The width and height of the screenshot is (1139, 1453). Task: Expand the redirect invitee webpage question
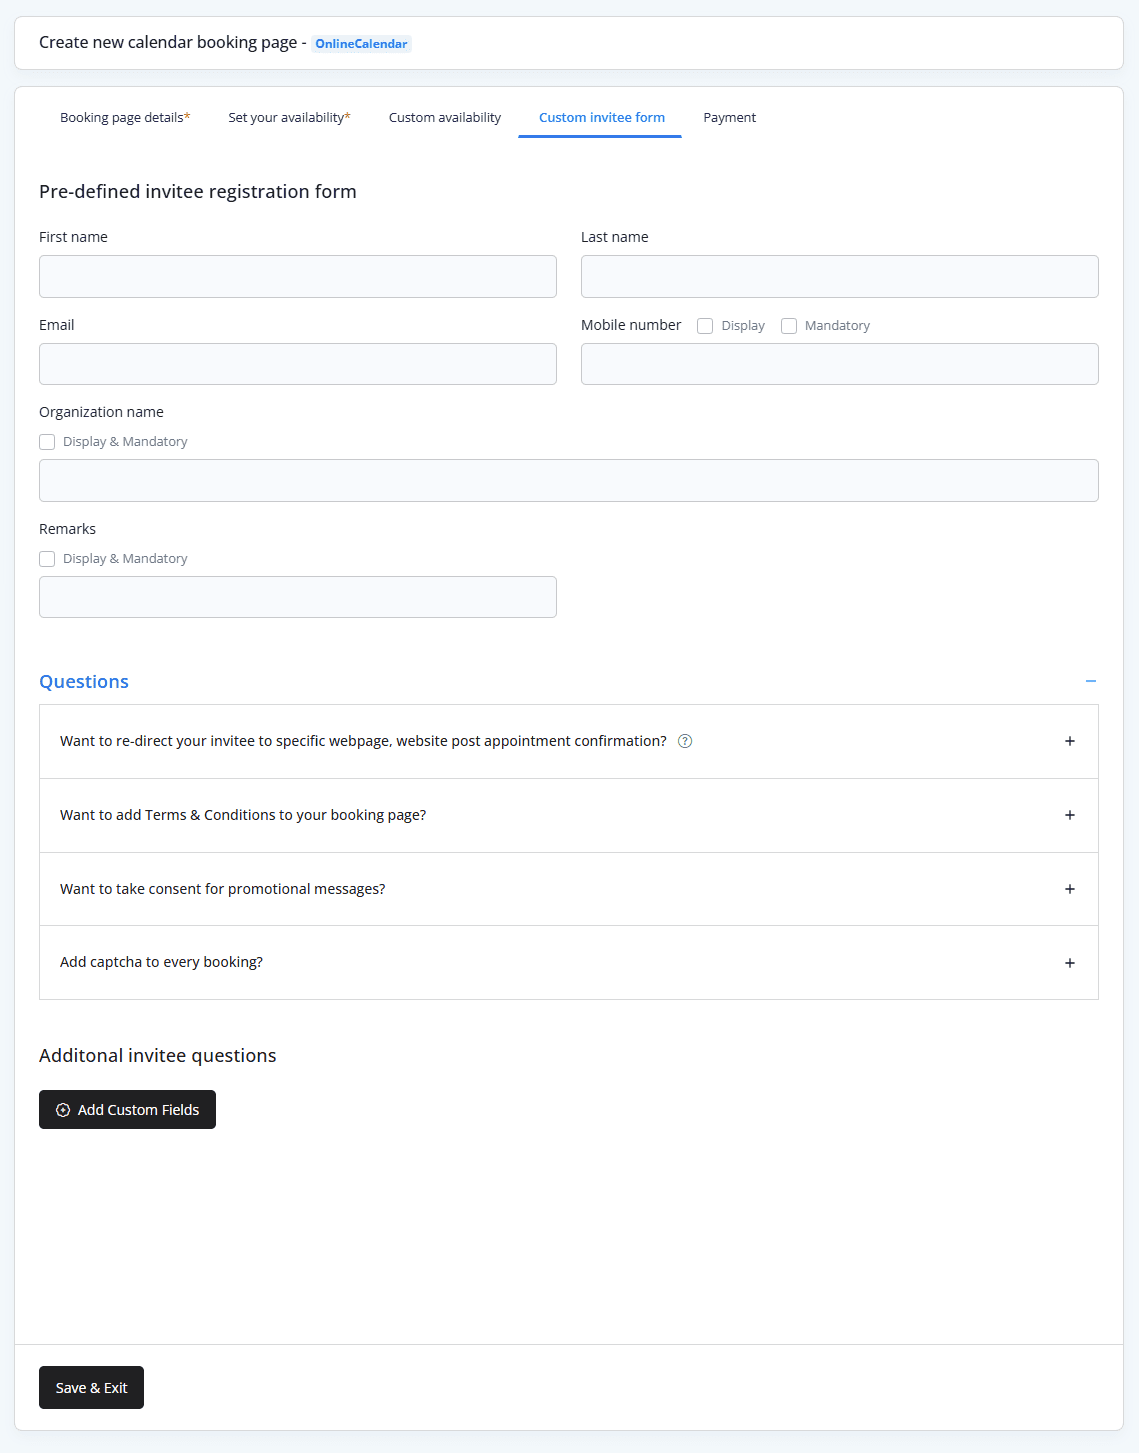1069,741
